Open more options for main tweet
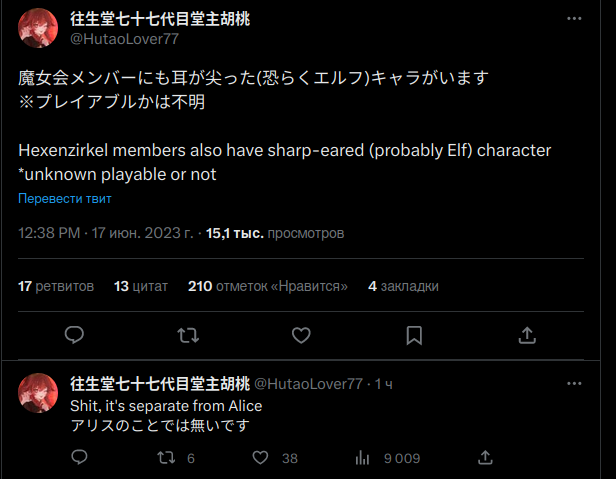 point(574,19)
